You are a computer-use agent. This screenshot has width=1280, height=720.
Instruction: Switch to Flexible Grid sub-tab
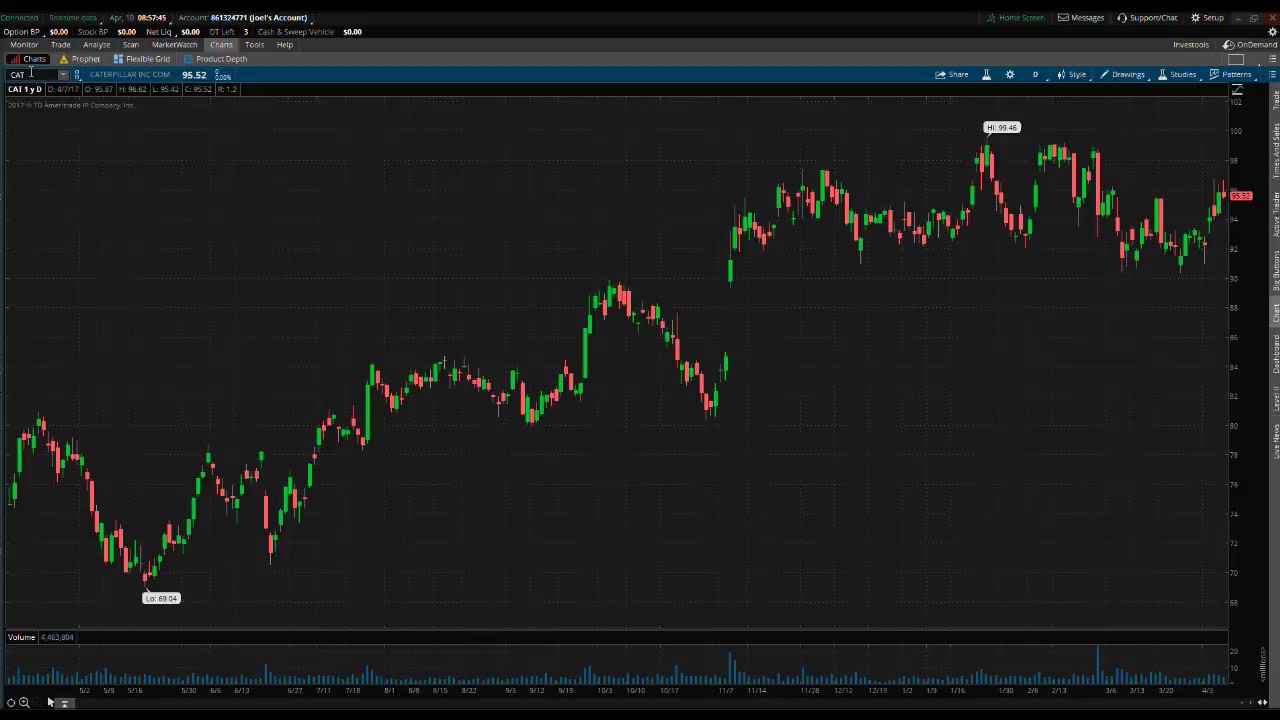(x=142, y=59)
